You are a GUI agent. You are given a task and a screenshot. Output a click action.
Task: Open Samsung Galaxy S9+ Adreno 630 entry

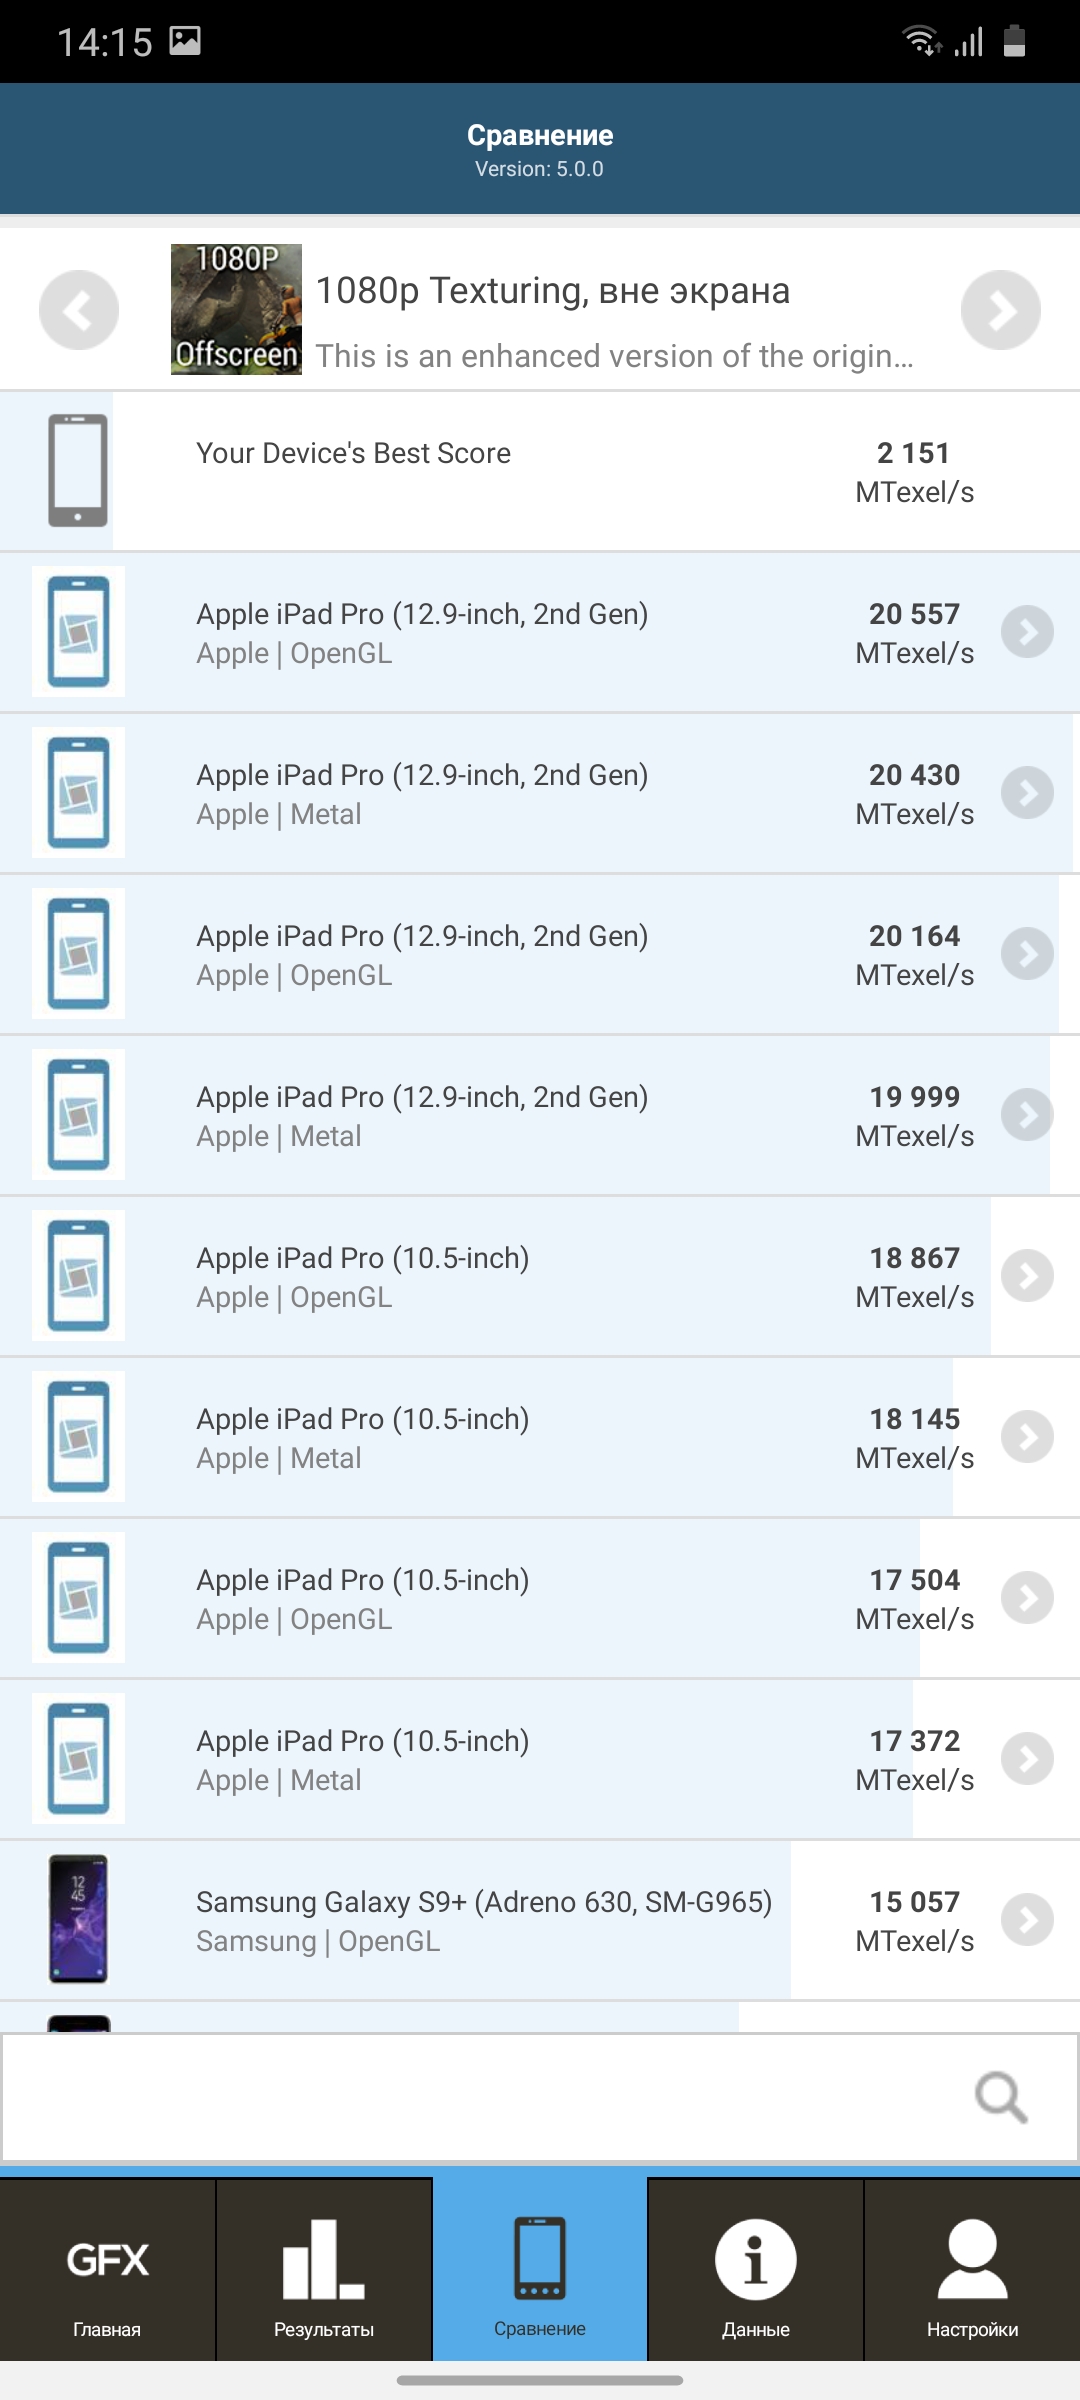tap(540, 1920)
